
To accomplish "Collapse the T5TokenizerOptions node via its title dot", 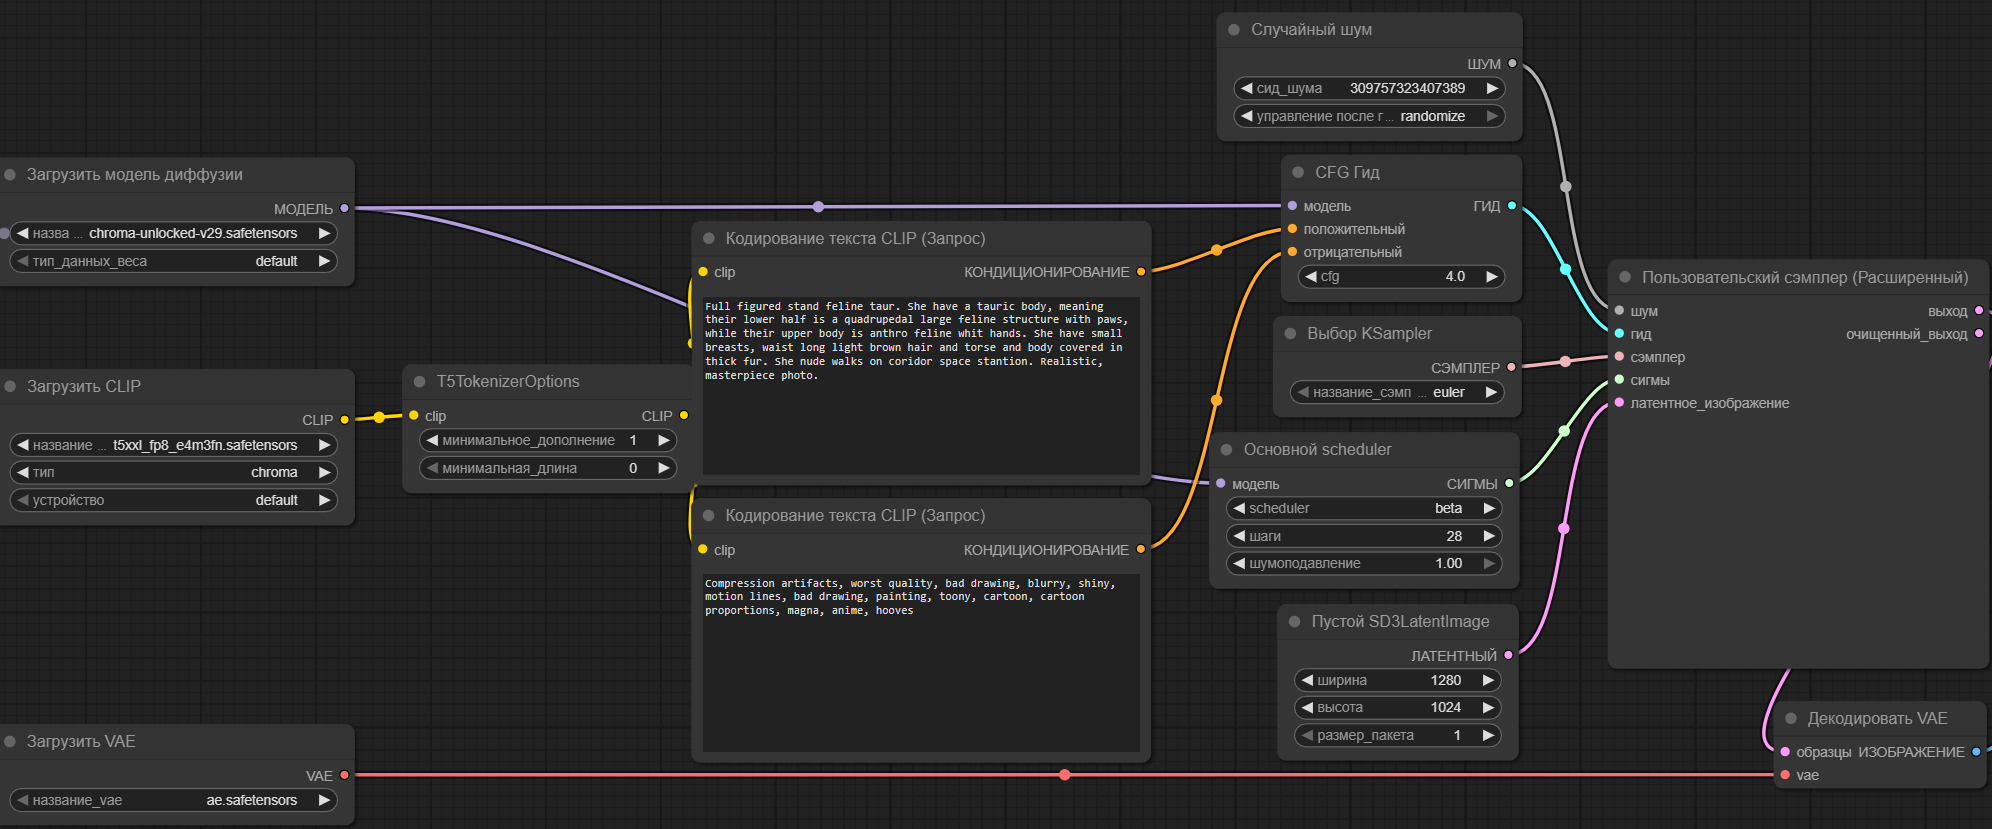I will (420, 382).
